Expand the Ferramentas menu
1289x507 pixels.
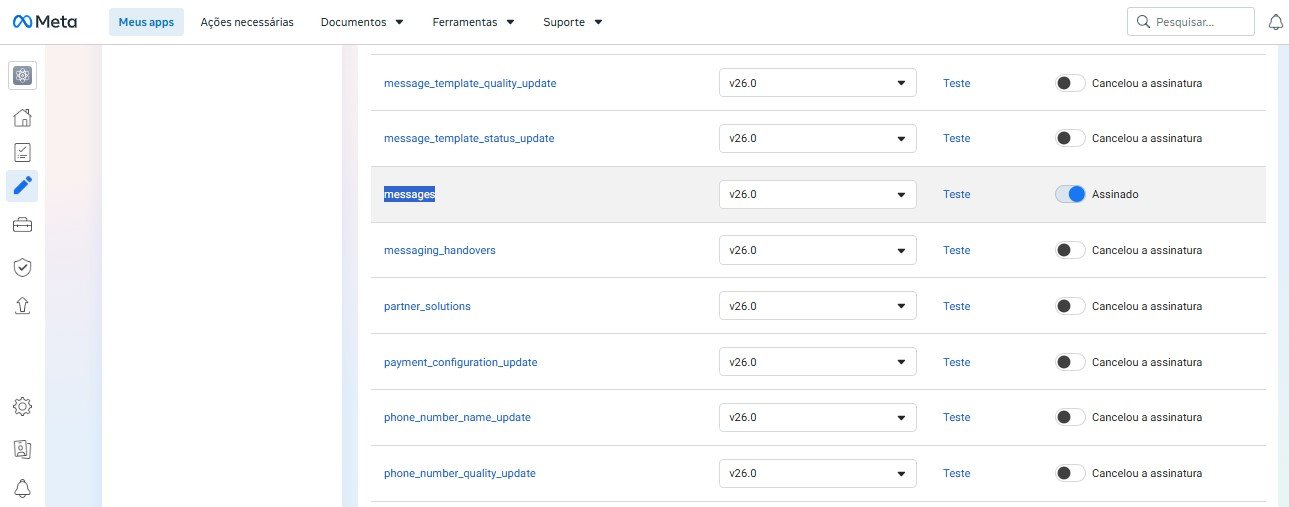(x=473, y=22)
